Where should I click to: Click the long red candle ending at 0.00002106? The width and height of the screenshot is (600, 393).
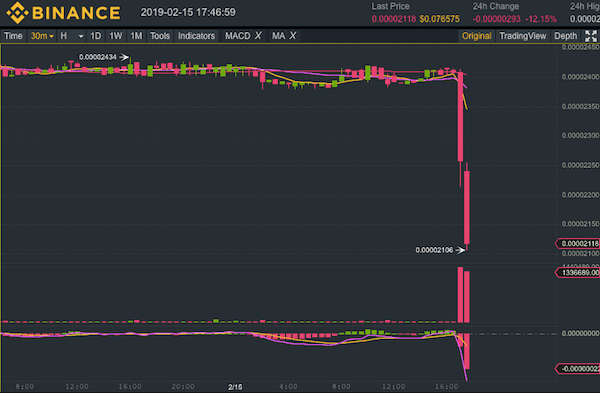[x=466, y=207]
